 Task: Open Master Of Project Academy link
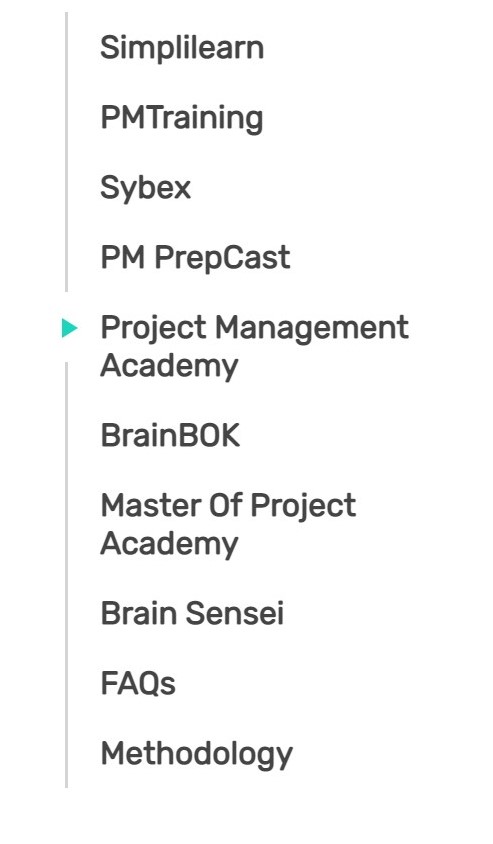228,524
